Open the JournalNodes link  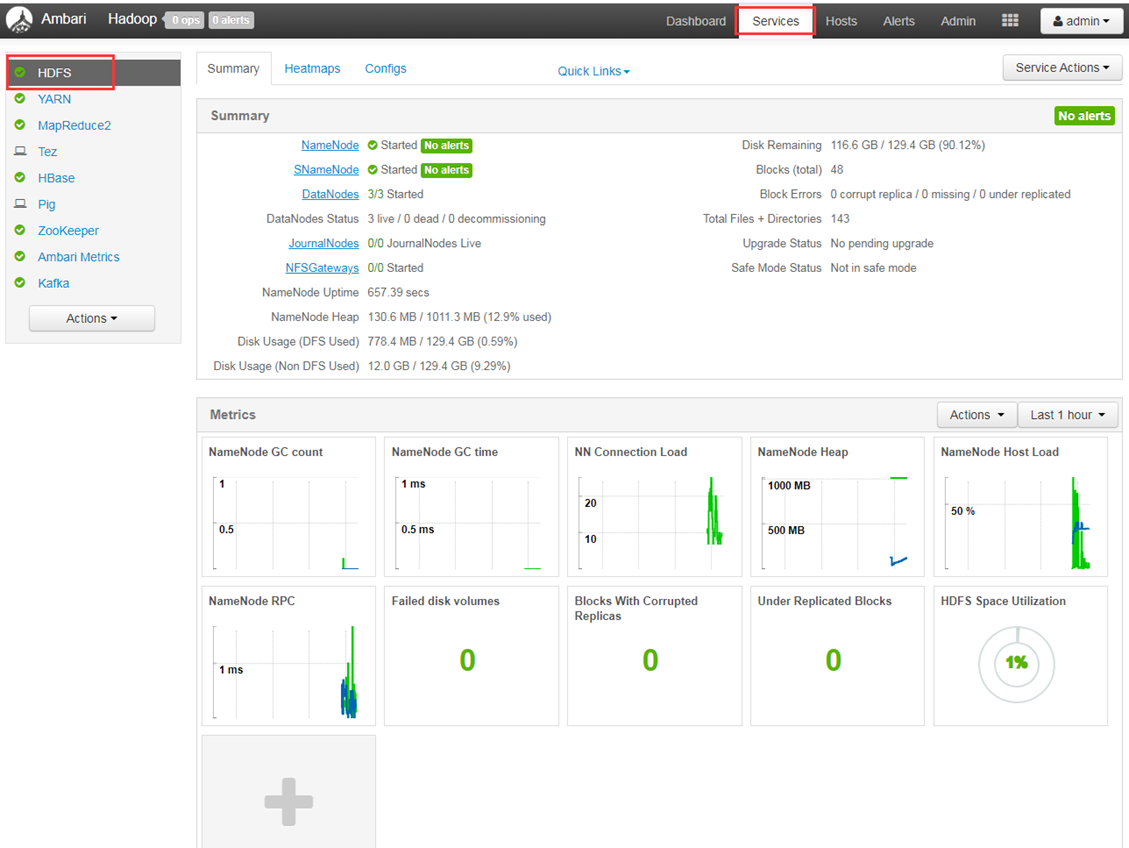[324, 243]
